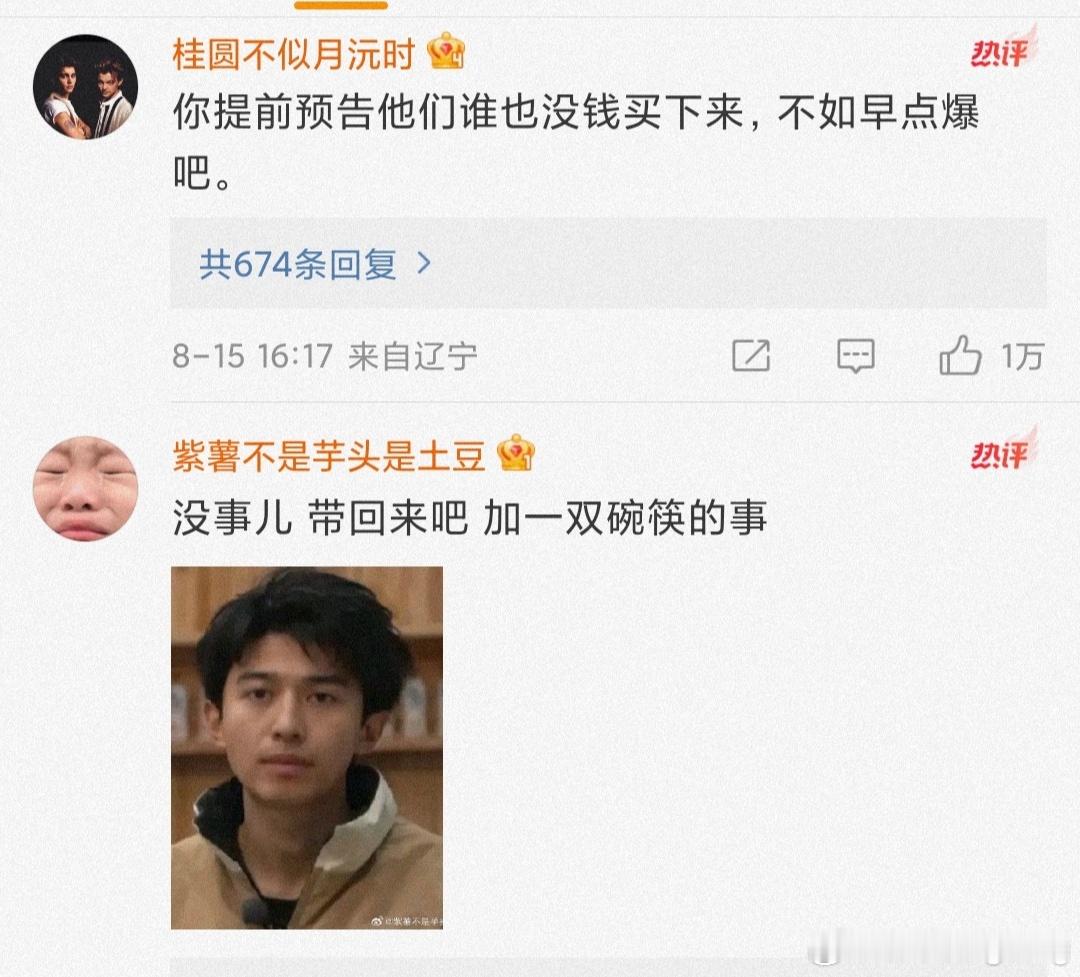The width and height of the screenshot is (1080, 977).
Task: Tap the first comment text about 预告
Action: point(576,141)
